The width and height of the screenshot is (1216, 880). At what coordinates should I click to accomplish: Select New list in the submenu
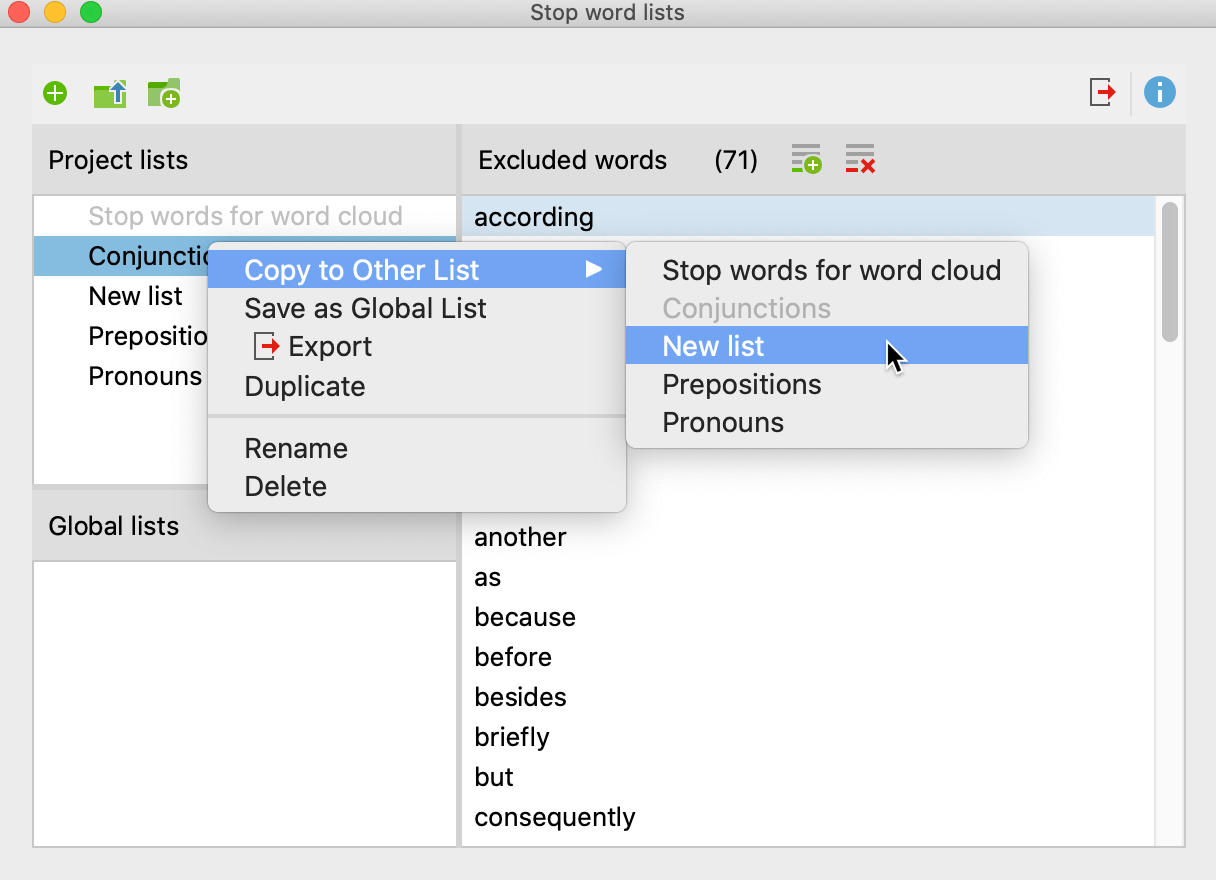[714, 346]
